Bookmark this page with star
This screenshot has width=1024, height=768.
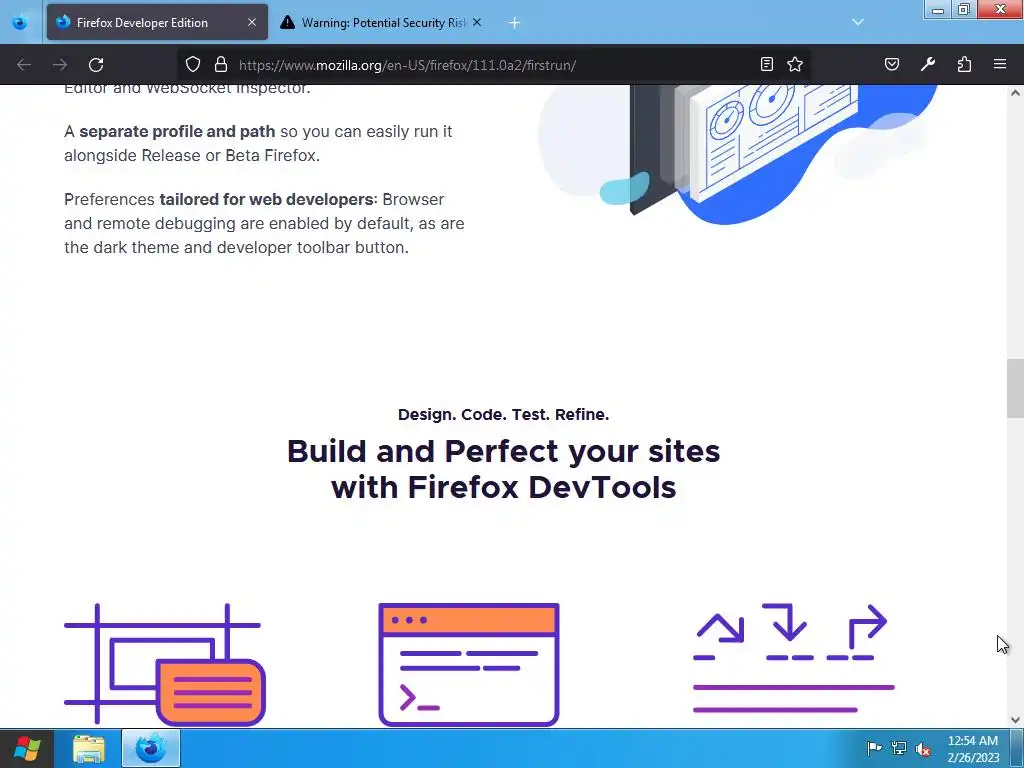pos(795,64)
